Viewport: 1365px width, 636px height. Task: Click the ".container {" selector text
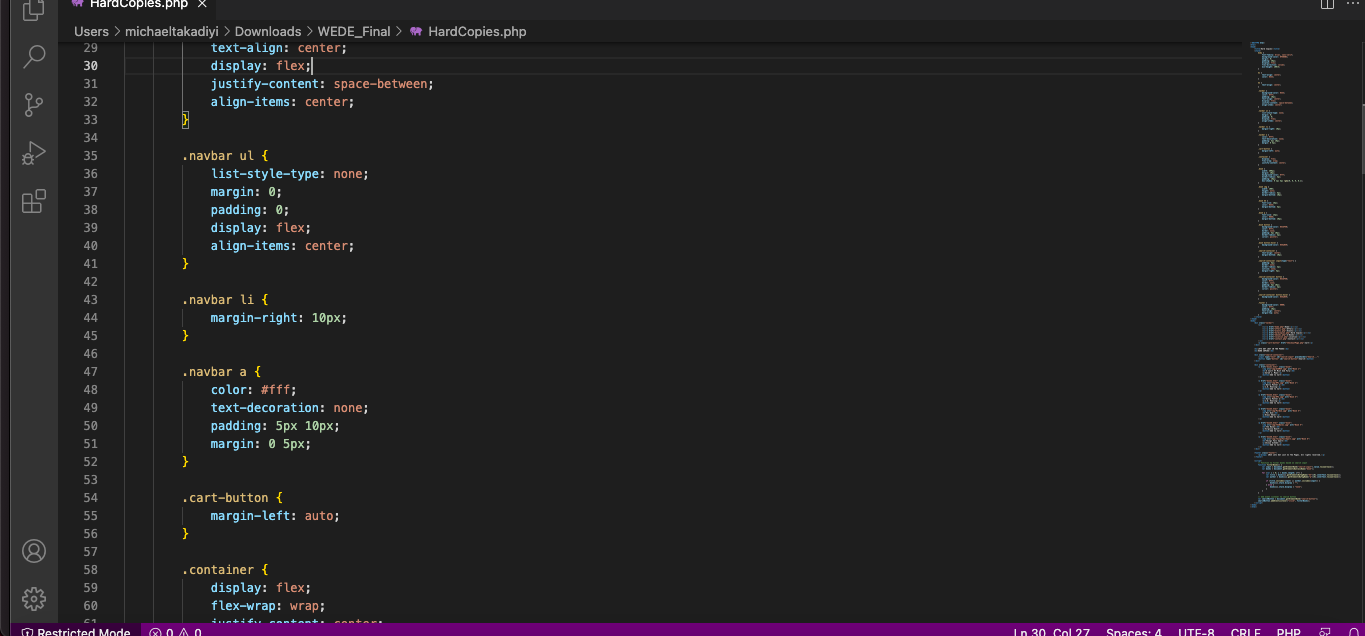[225, 570]
